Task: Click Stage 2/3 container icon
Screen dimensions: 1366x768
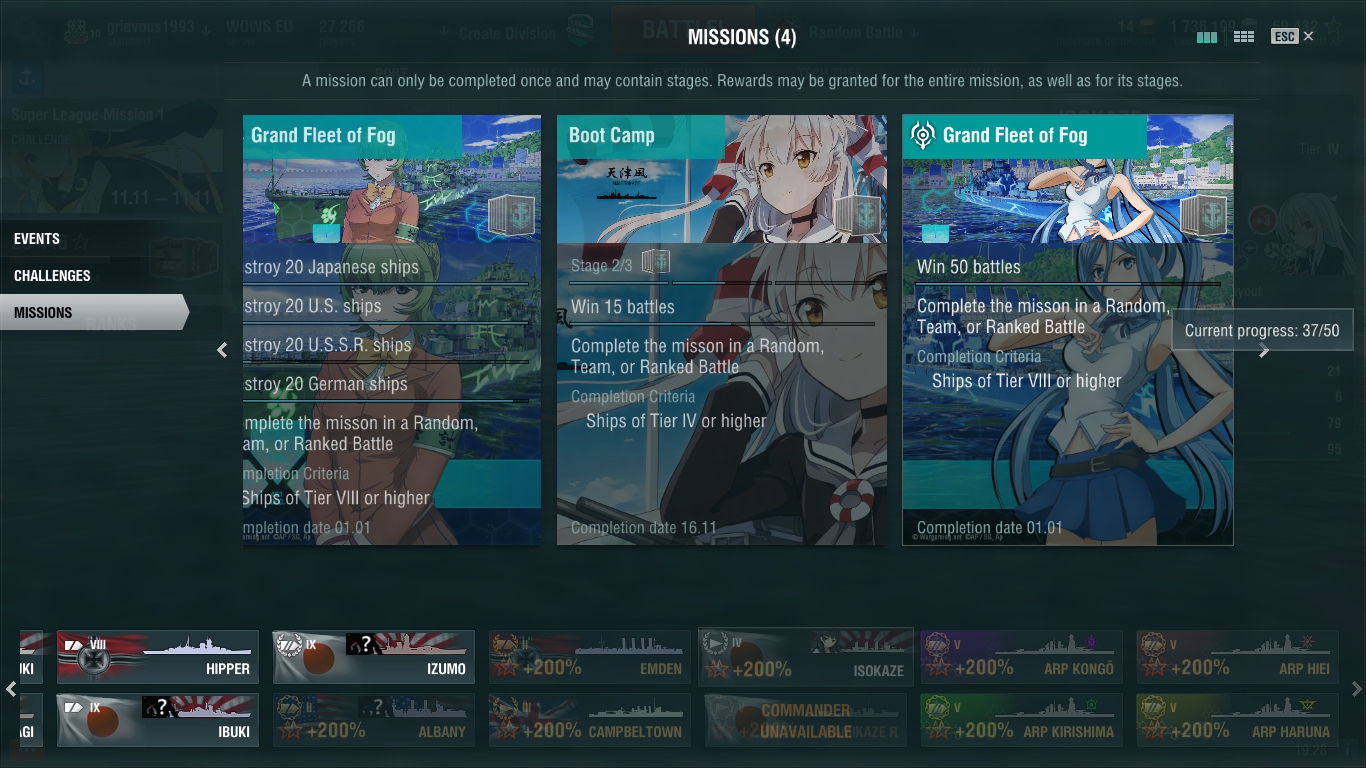Action: 655,262
